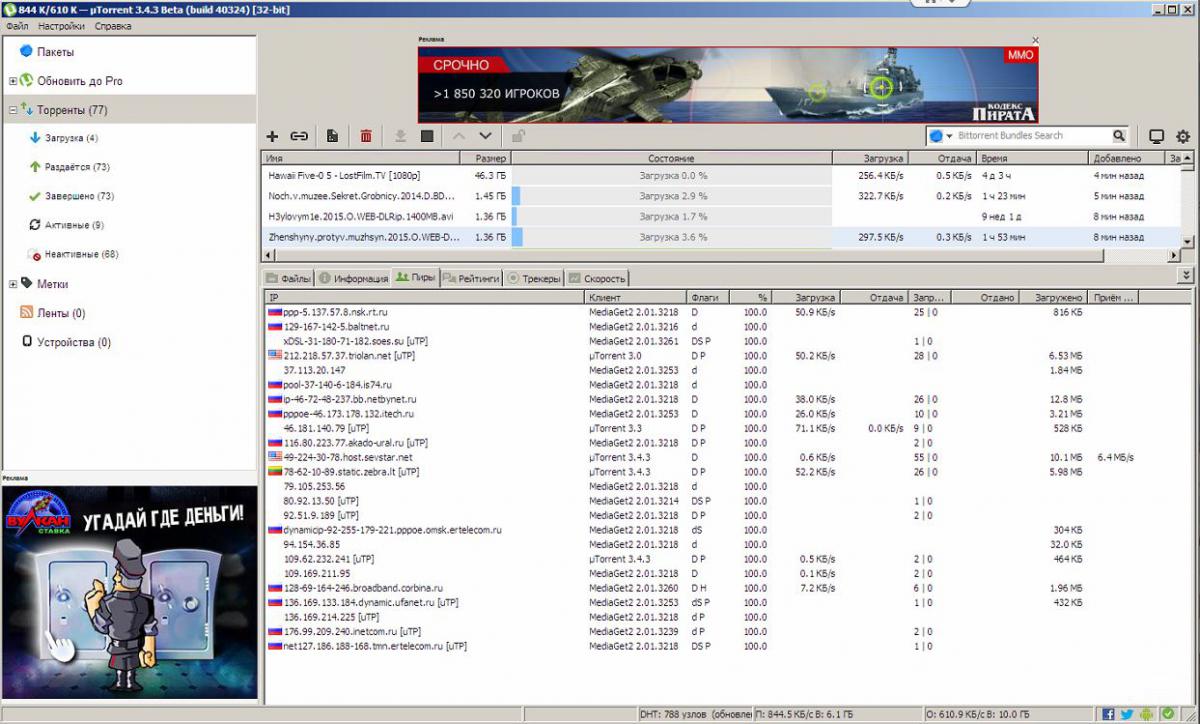Collapse the Торренты tree node
The image size is (1200, 724).
point(13,110)
